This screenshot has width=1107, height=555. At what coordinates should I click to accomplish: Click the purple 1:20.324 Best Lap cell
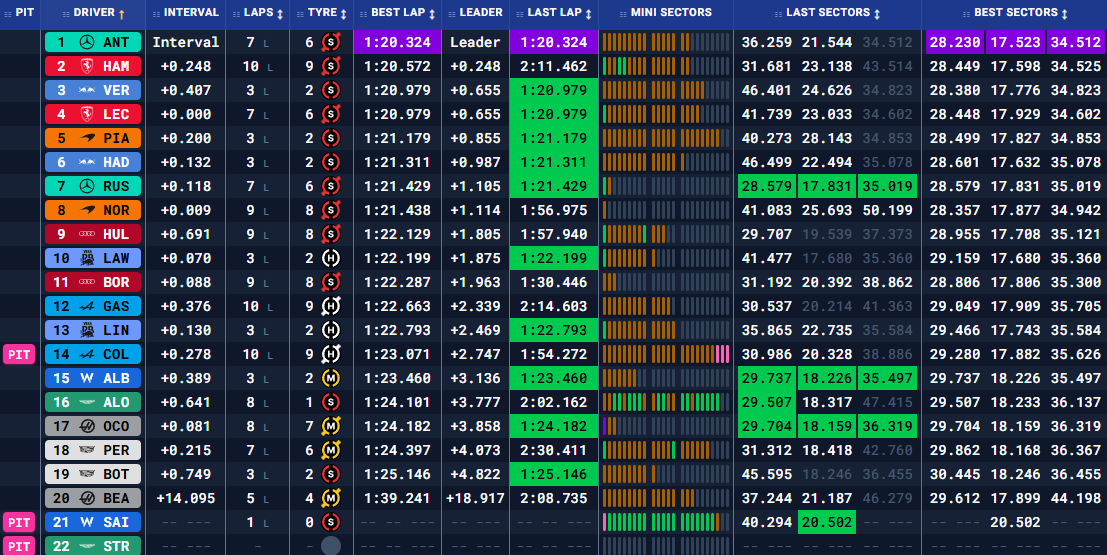(397, 43)
